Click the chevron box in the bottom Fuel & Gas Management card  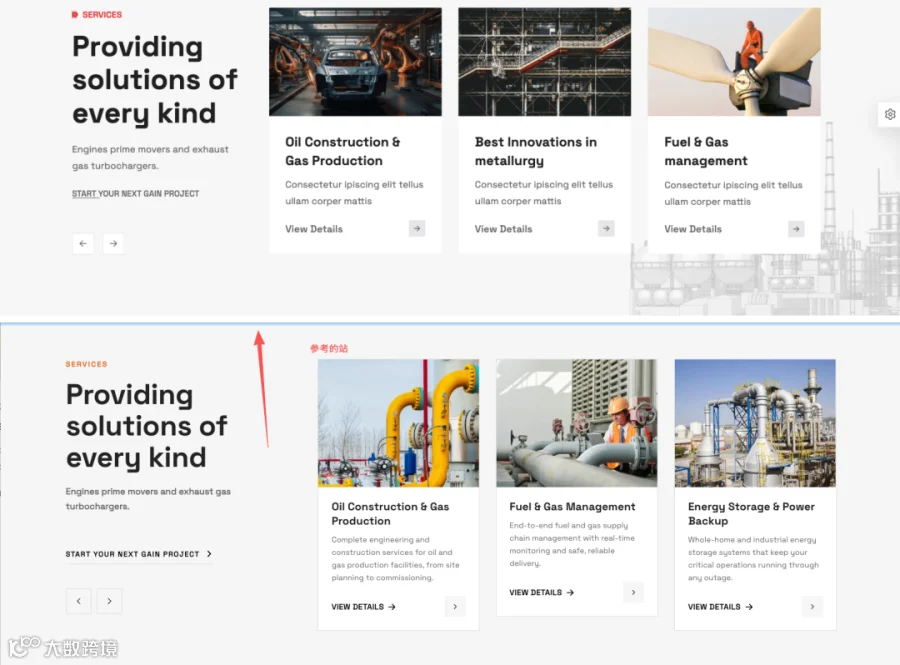click(633, 592)
